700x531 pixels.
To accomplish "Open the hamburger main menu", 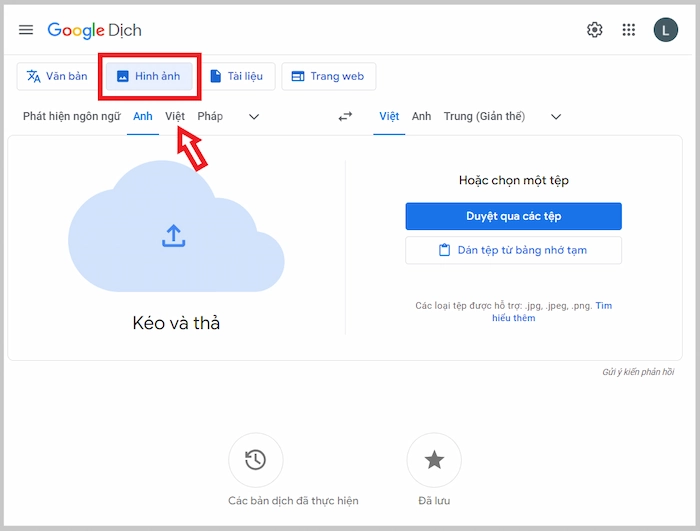I will click(x=26, y=30).
